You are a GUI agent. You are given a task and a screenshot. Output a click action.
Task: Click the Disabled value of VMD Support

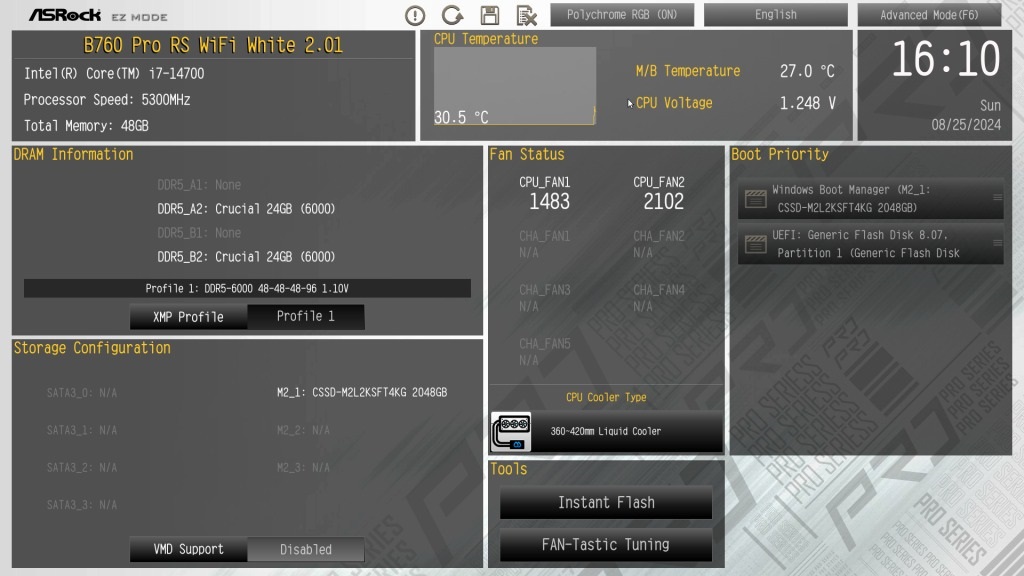point(306,549)
